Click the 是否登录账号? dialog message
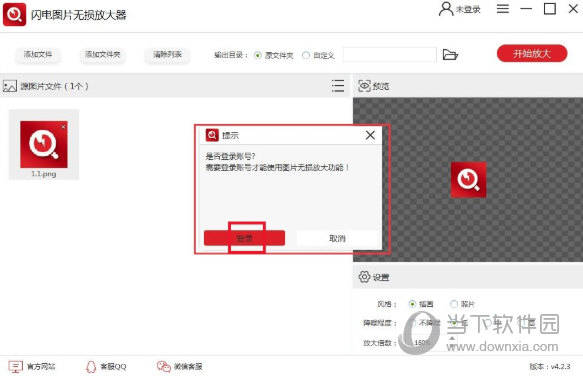 click(x=231, y=156)
